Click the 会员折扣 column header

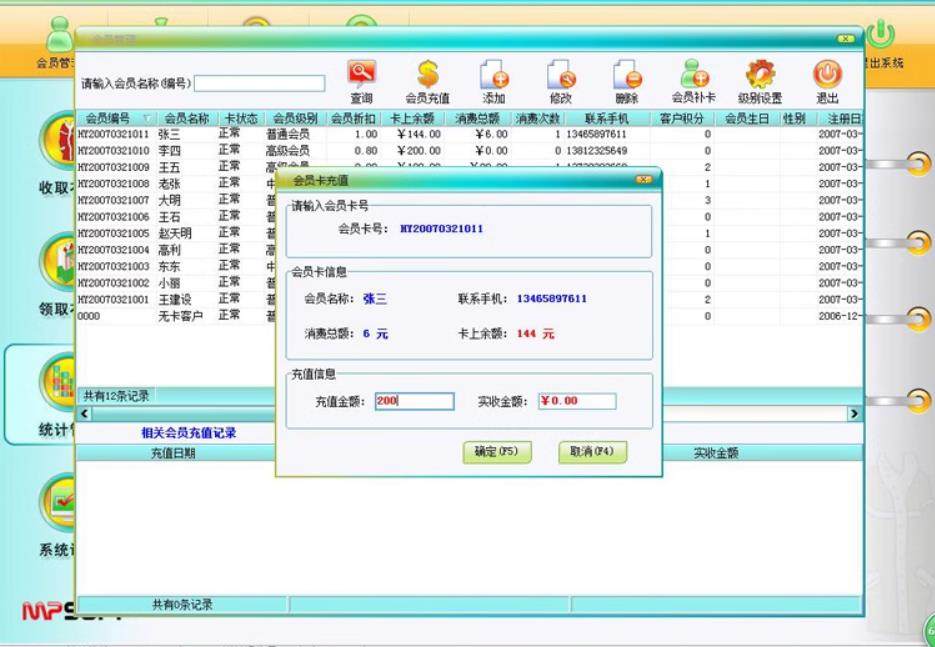pyautogui.click(x=353, y=118)
